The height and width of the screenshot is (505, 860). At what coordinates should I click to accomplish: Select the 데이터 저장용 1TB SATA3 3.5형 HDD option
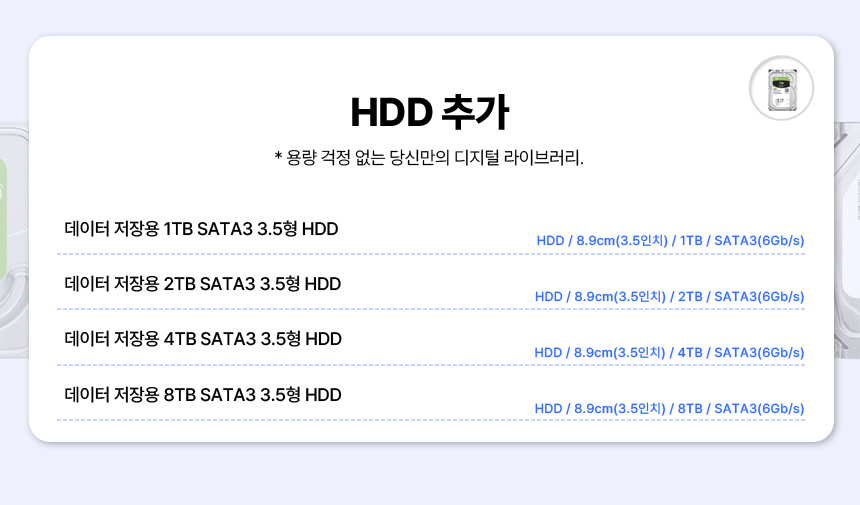(201, 229)
